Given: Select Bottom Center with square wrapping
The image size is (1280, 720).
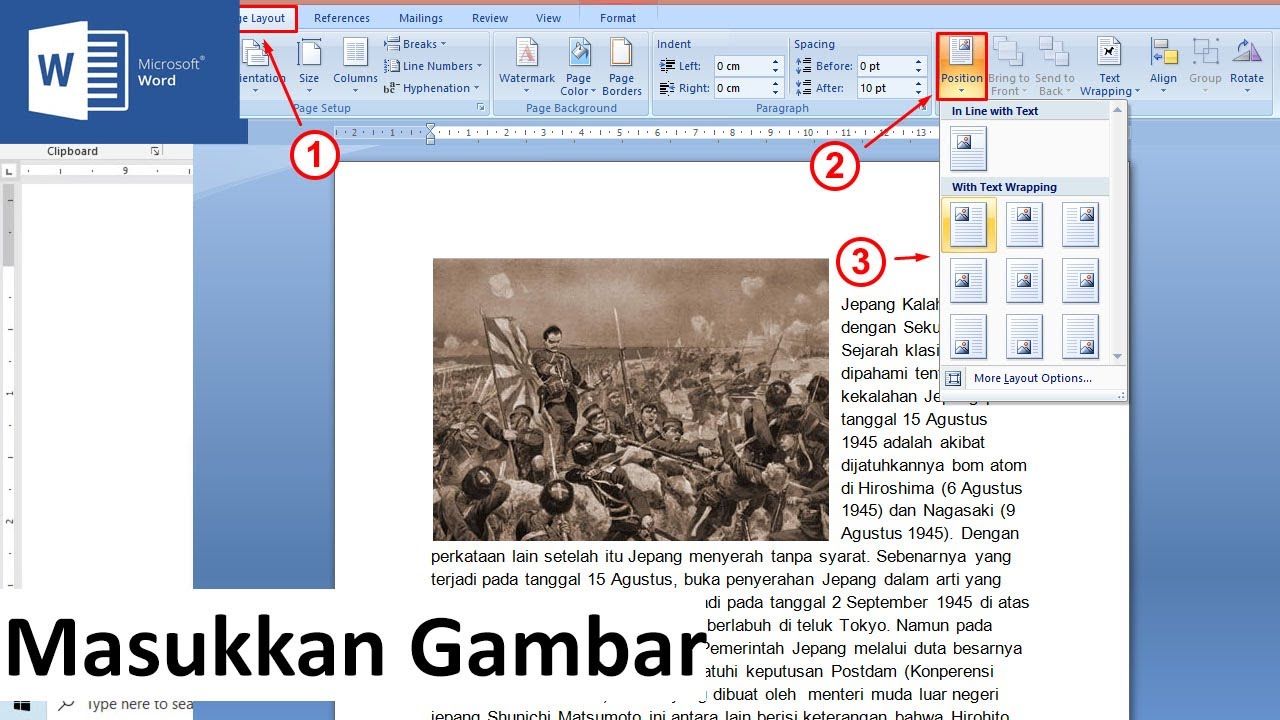Looking at the screenshot, I should pos(1024,337).
